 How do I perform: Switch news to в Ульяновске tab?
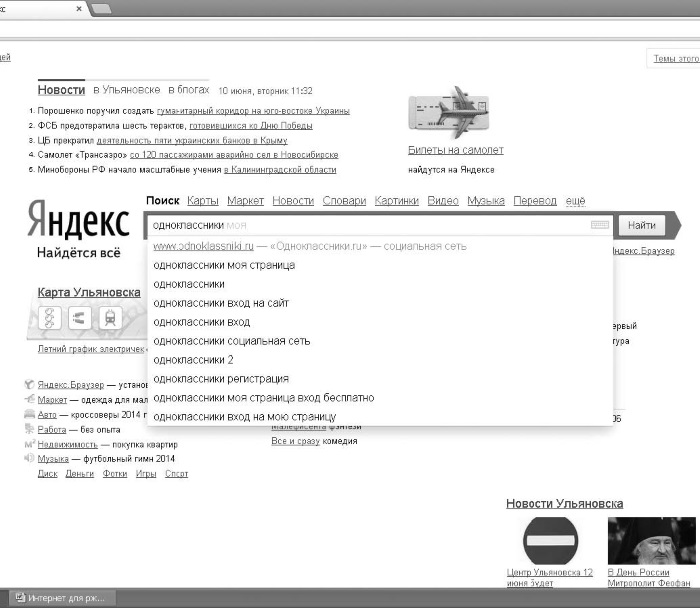point(126,90)
